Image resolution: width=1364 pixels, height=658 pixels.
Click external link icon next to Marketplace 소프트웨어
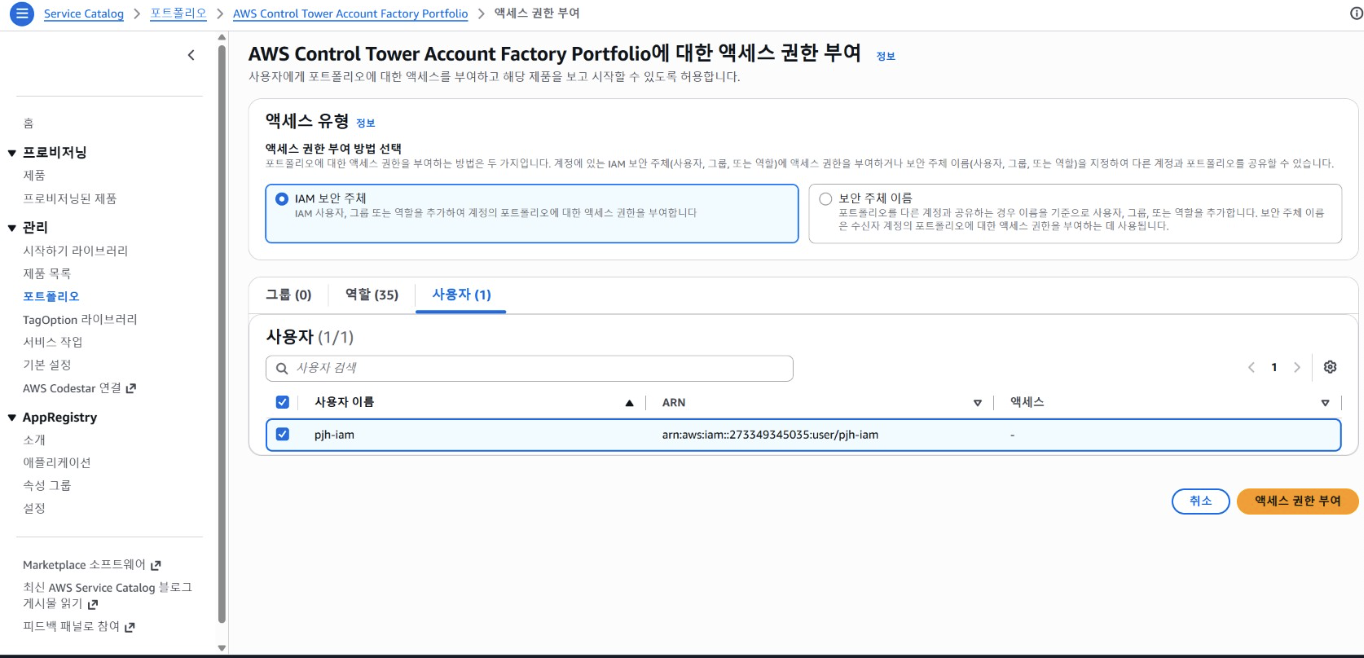coord(155,565)
